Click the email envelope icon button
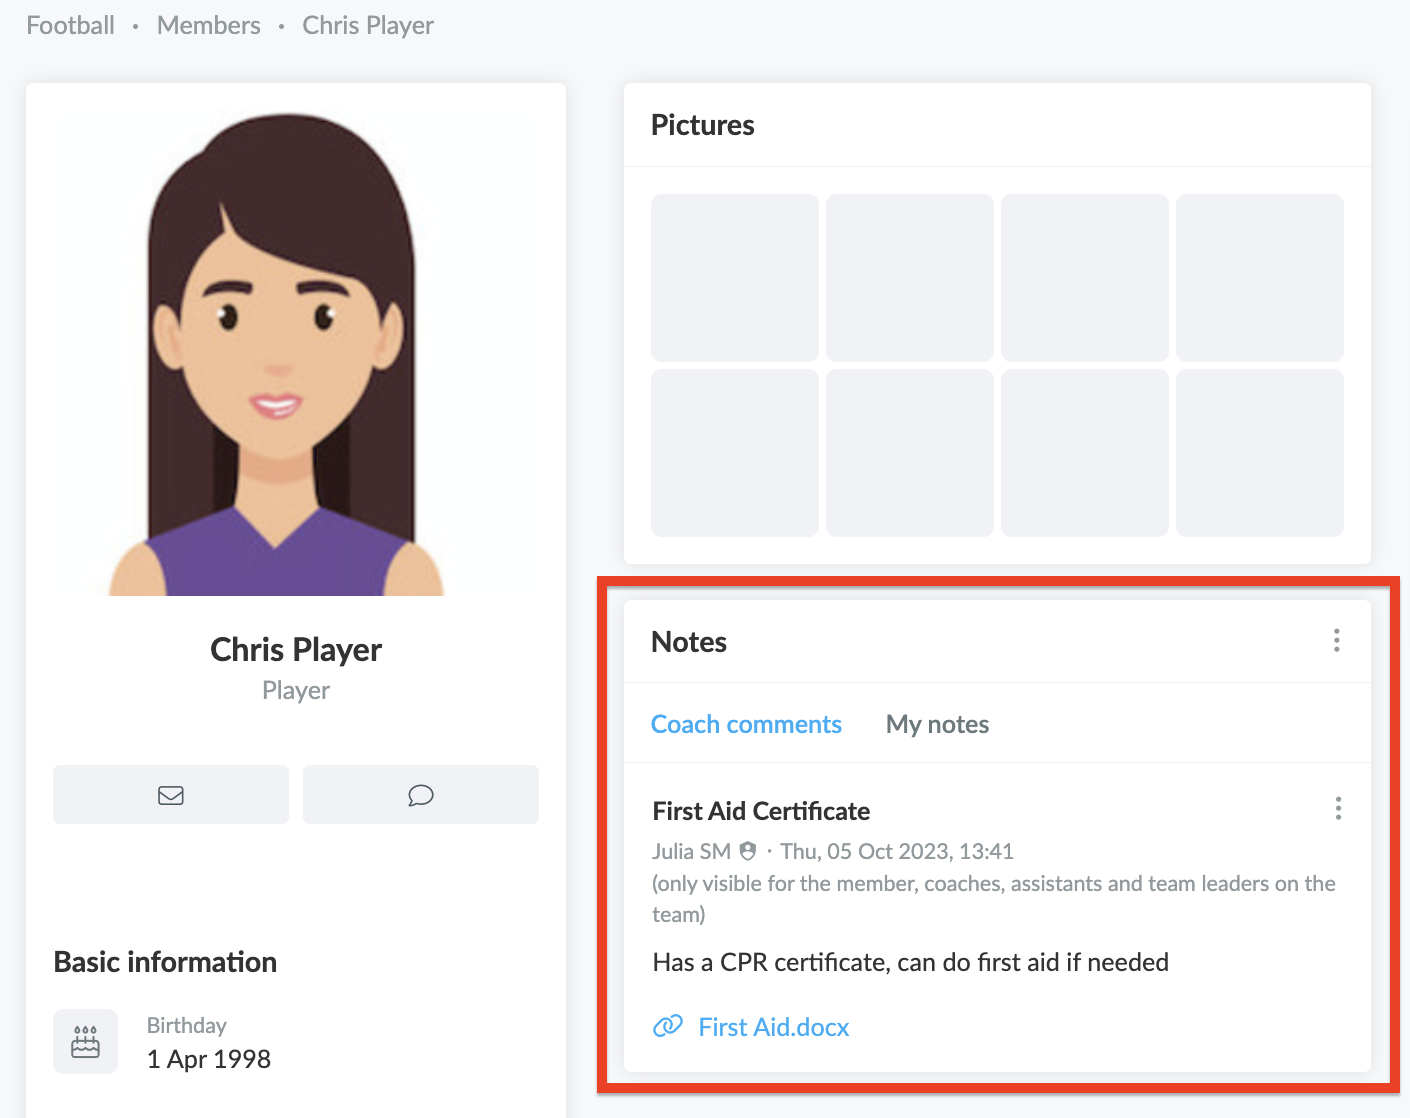The width and height of the screenshot is (1410, 1118). pyautogui.click(x=171, y=795)
